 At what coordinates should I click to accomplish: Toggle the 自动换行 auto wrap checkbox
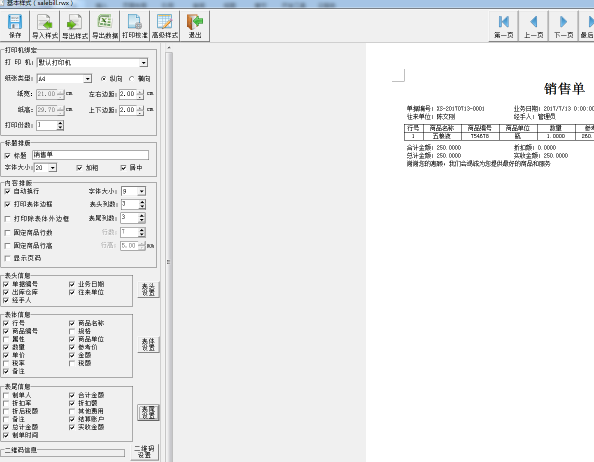[x=7, y=191]
